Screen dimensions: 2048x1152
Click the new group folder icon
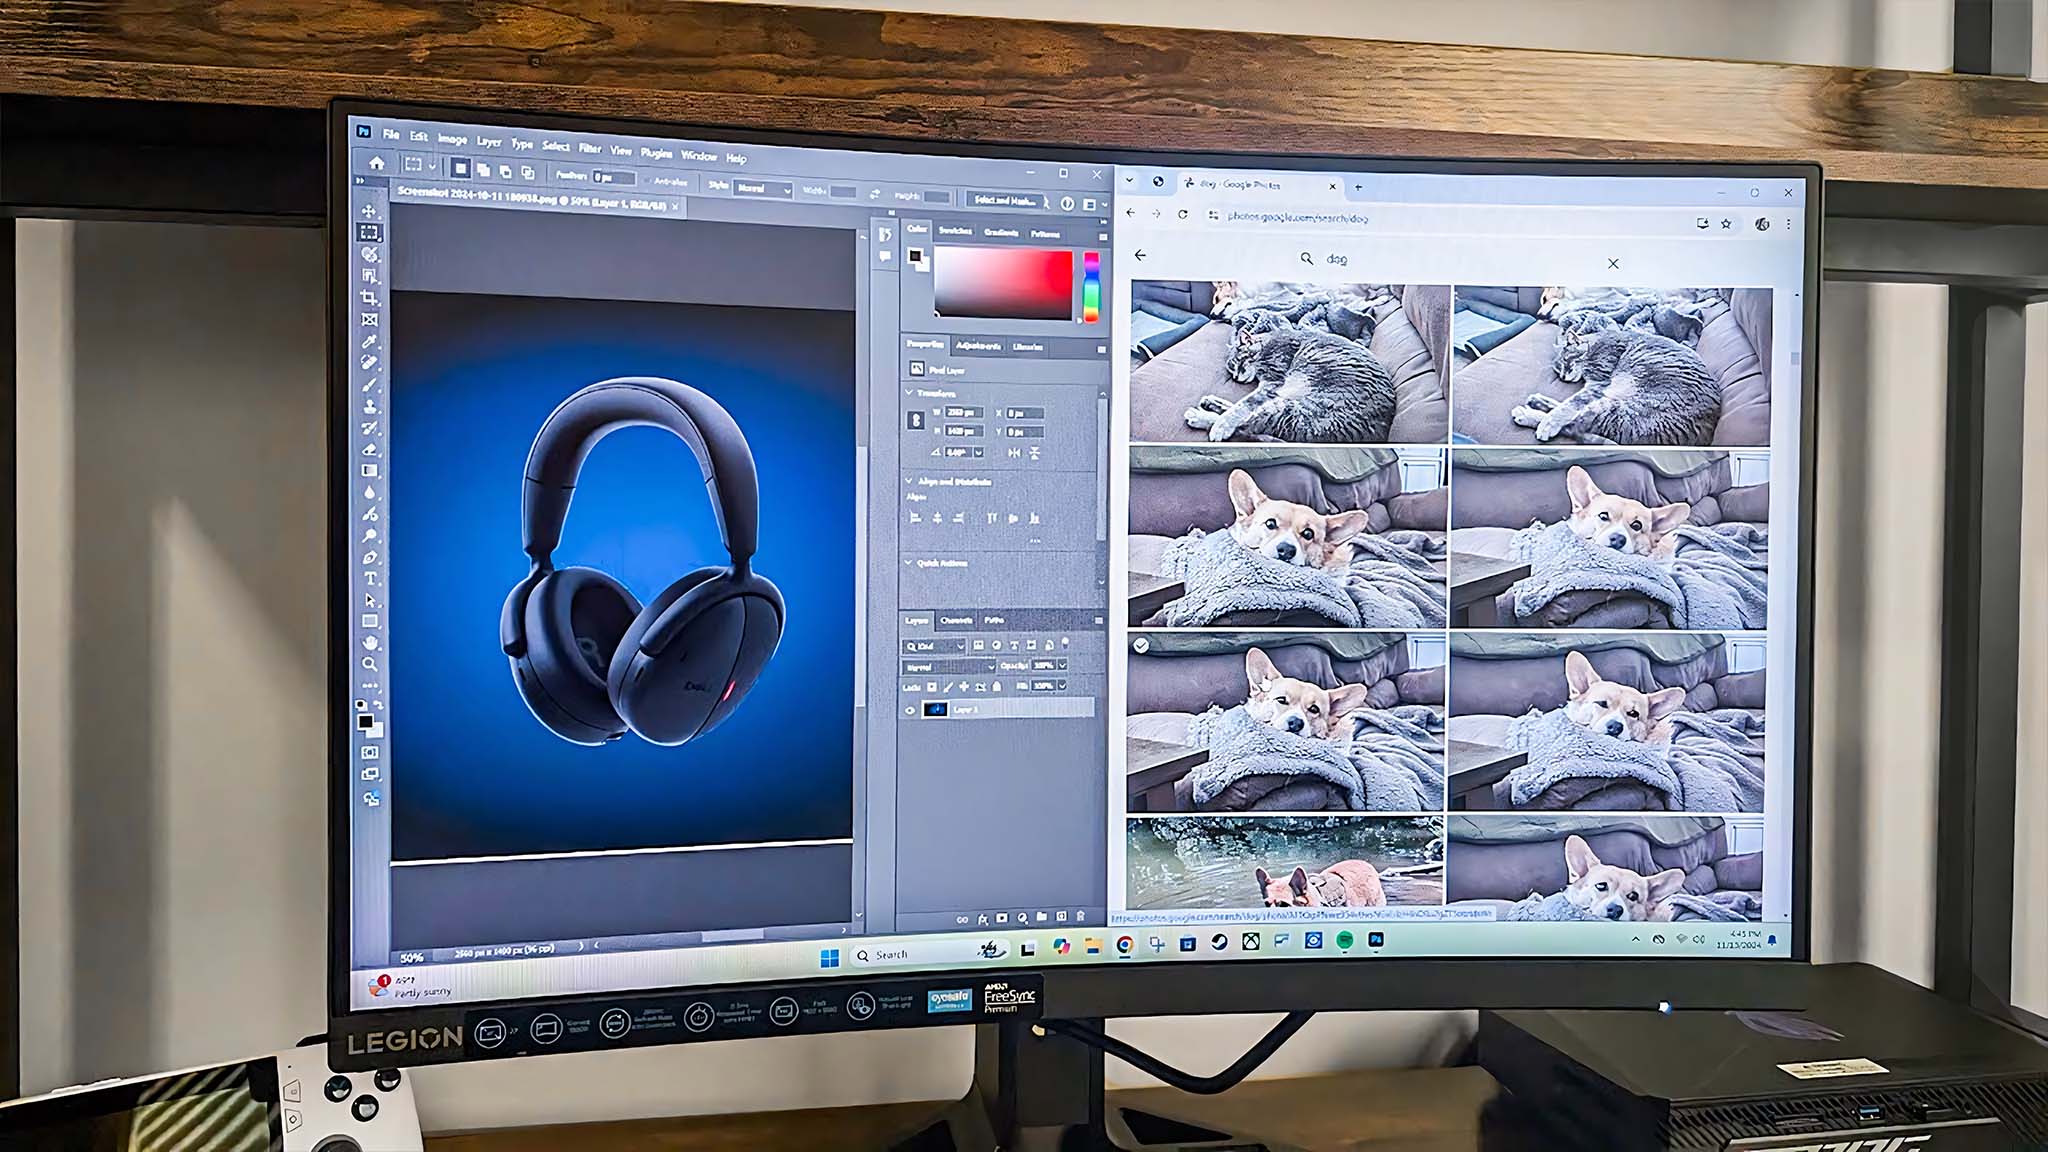tap(1042, 916)
